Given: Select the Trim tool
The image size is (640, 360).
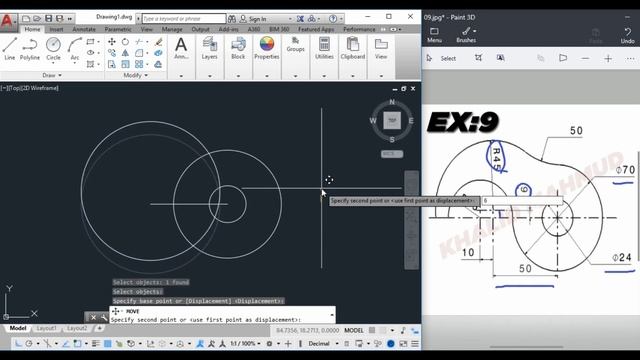Looking at the screenshot, I should coord(139,42).
